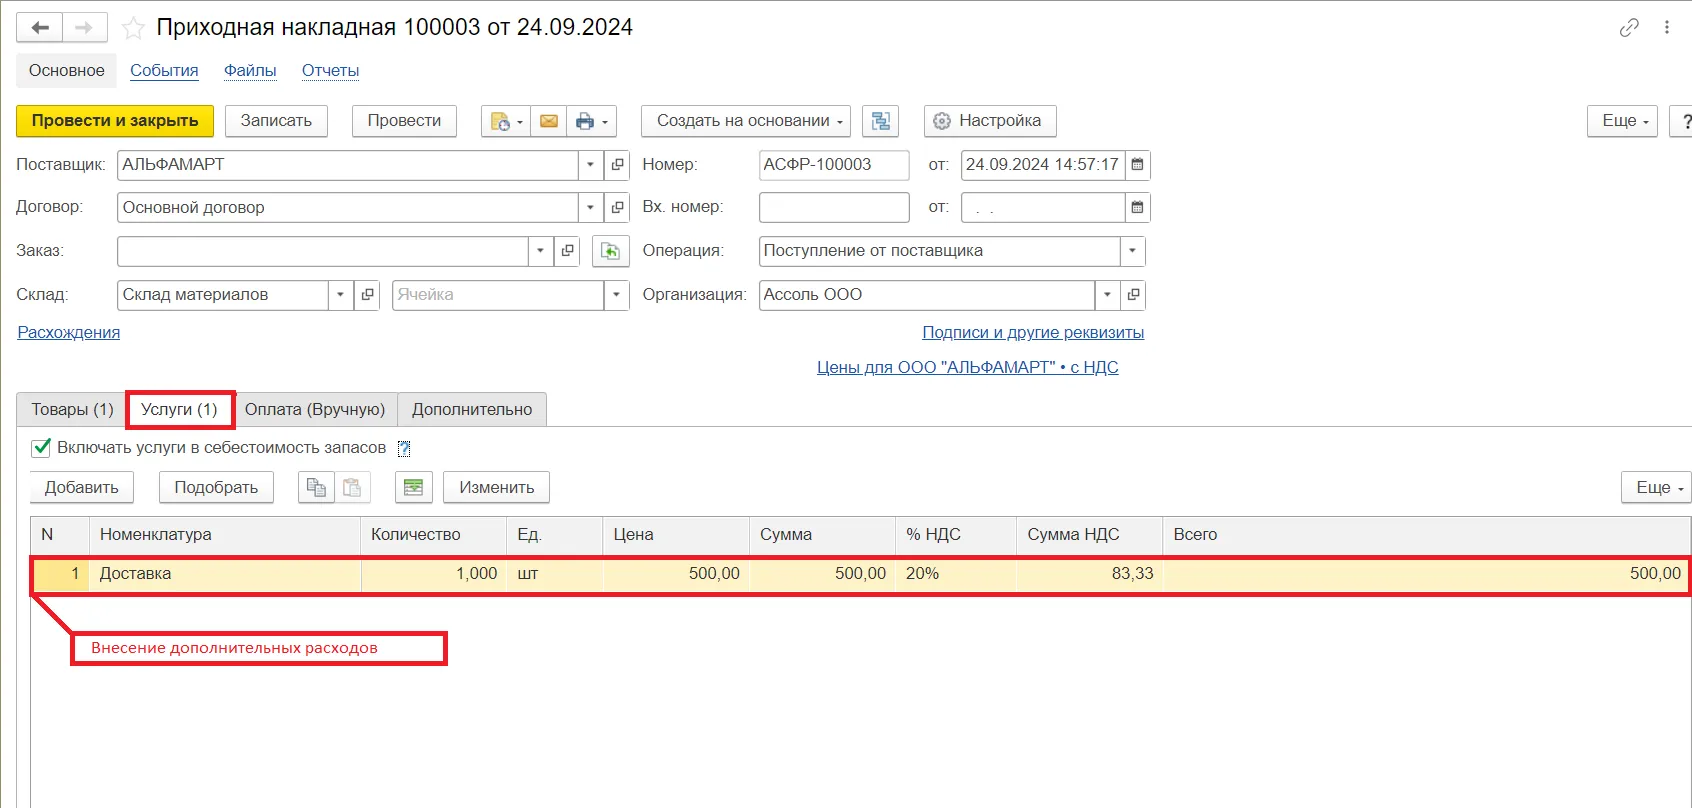Add document to favorites with star icon
Image resolution: width=1692 pixels, height=808 pixels.
132,28
